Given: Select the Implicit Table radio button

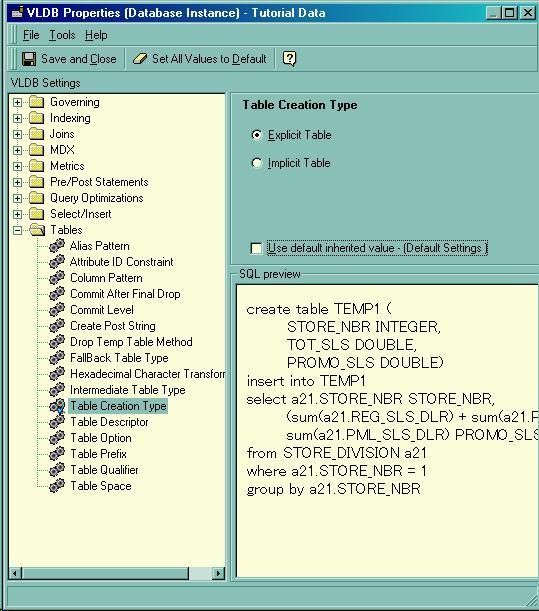Looking at the screenshot, I should click(x=256, y=163).
